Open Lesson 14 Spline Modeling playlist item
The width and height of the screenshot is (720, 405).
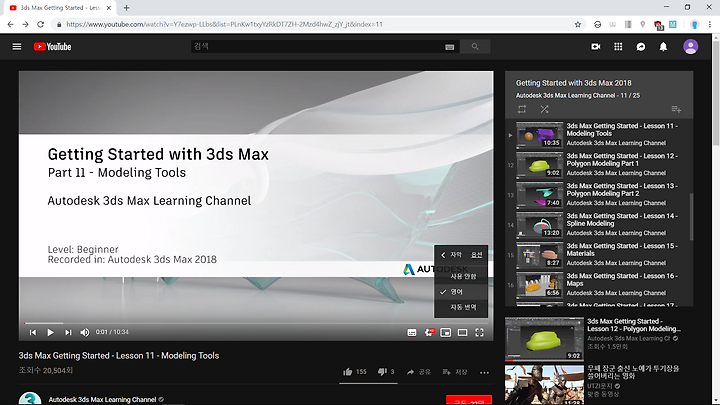pyautogui.click(x=599, y=225)
